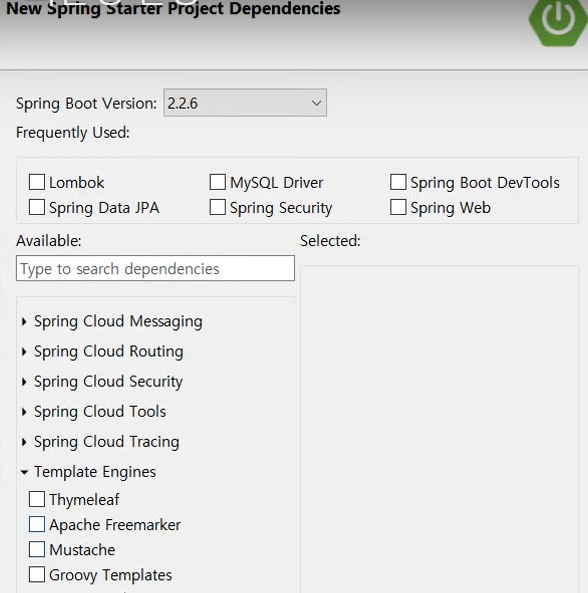This screenshot has width=588, height=593.
Task: Select the Template Engines tree label
Action: (x=95, y=472)
